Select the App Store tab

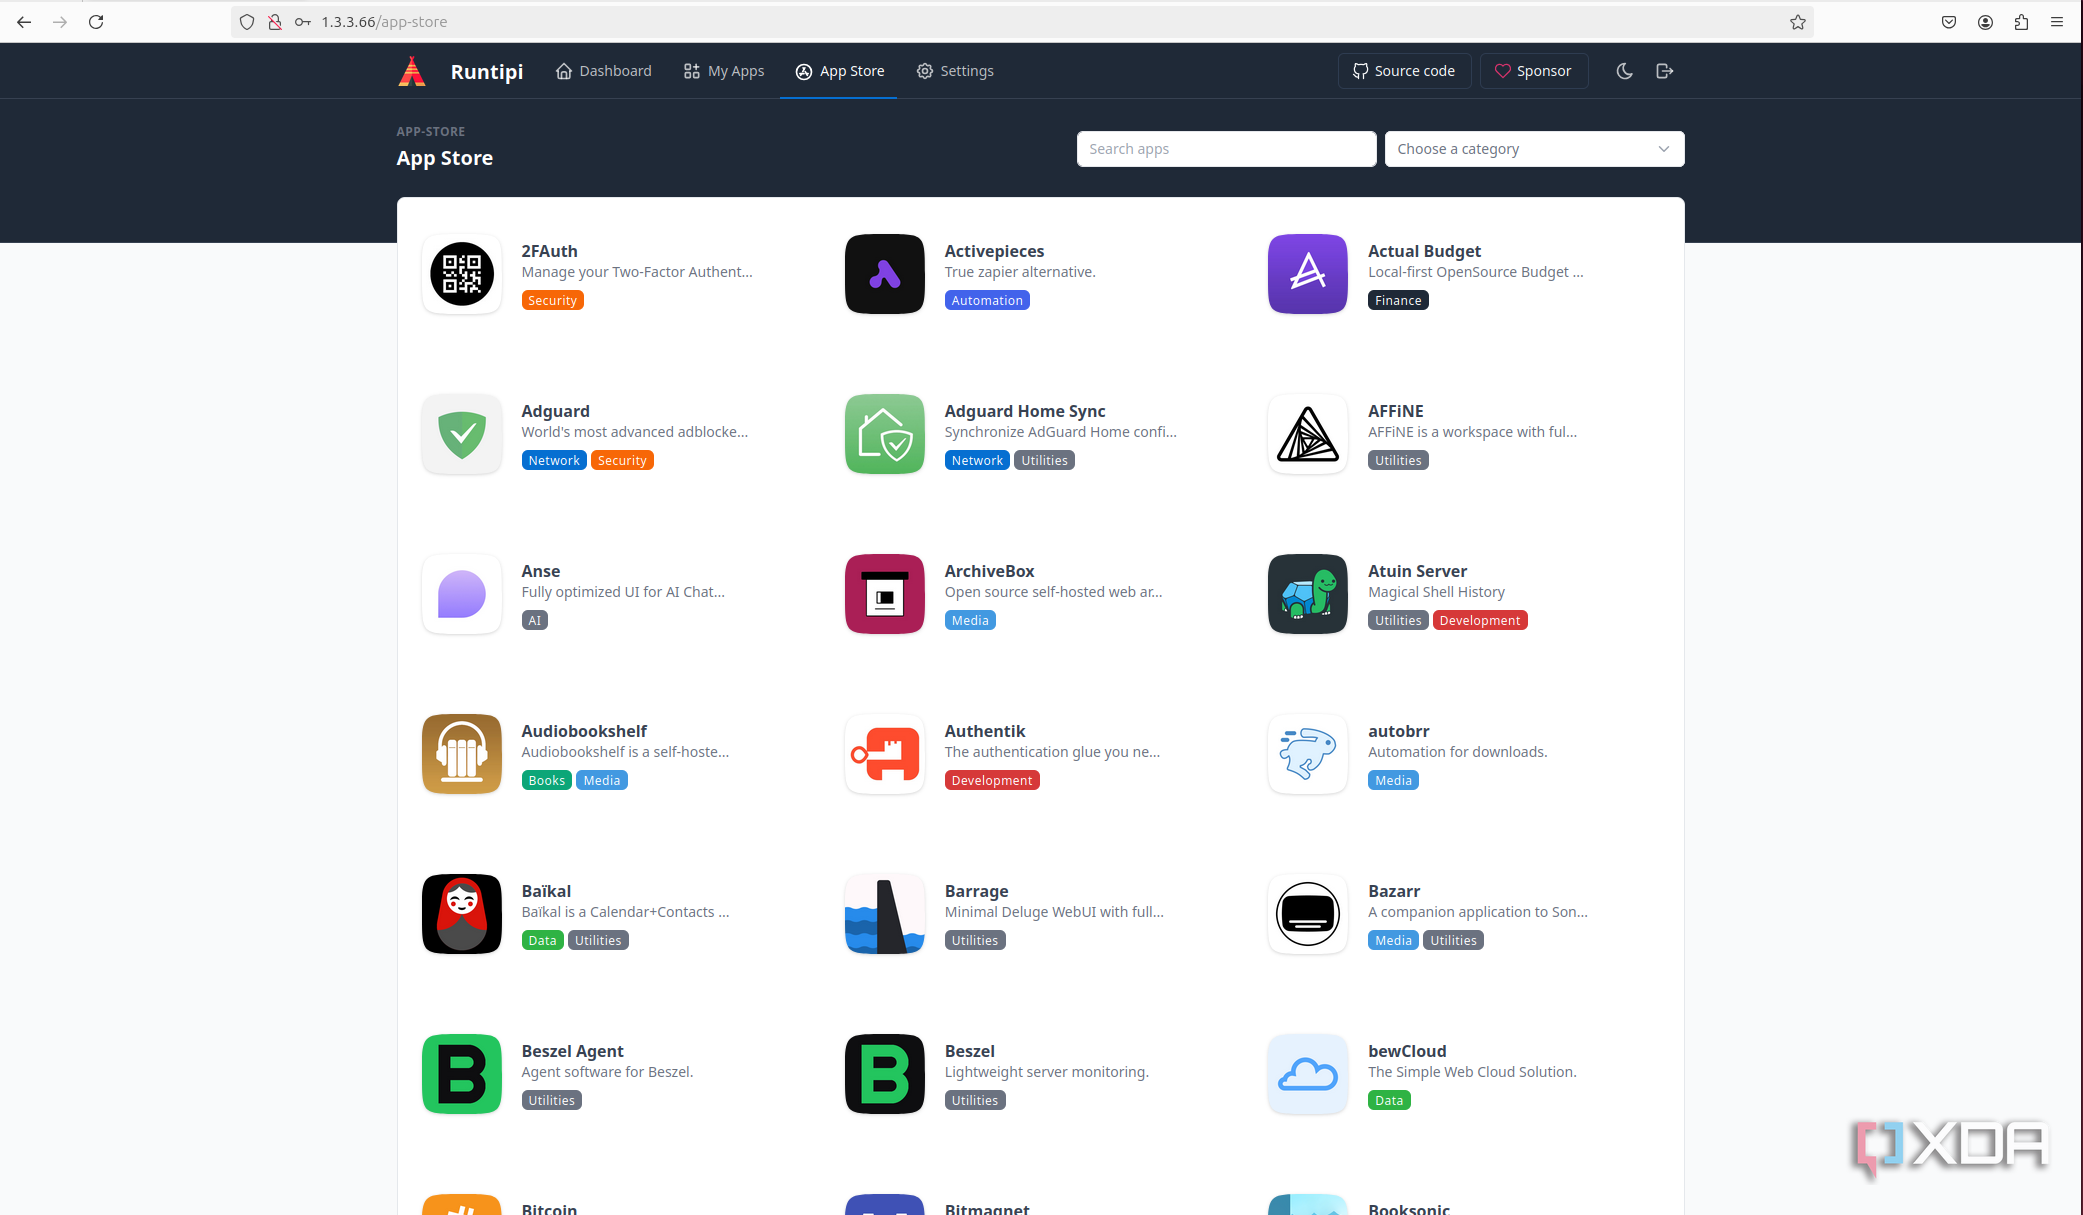tap(839, 71)
